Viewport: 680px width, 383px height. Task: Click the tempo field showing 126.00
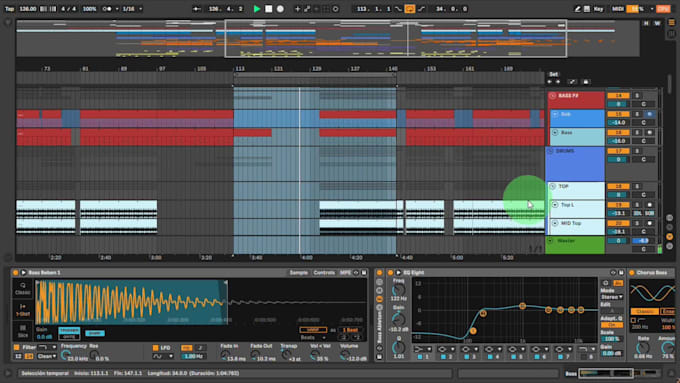pyautogui.click(x=27, y=9)
